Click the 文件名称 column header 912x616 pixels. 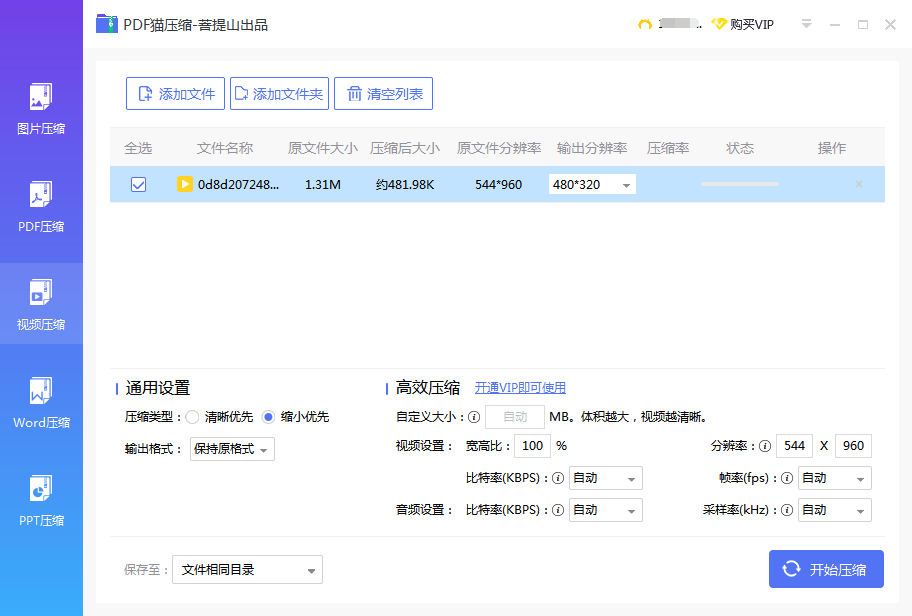pos(225,148)
